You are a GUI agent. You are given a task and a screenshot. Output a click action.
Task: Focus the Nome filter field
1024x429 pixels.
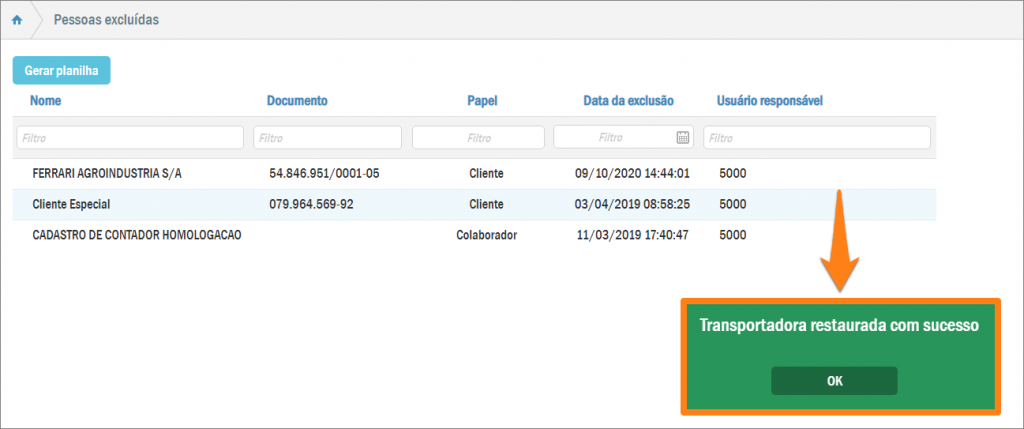(x=128, y=137)
